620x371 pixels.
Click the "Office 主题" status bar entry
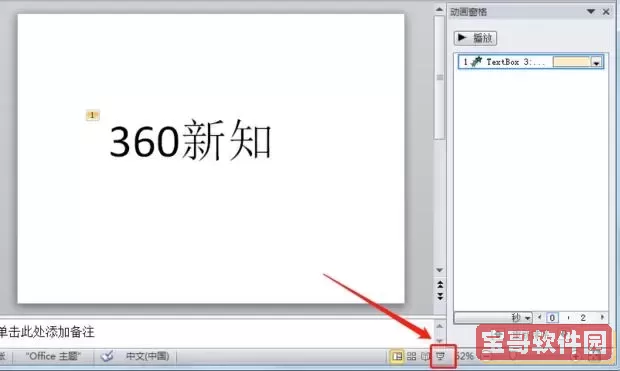[x=53, y=356]
